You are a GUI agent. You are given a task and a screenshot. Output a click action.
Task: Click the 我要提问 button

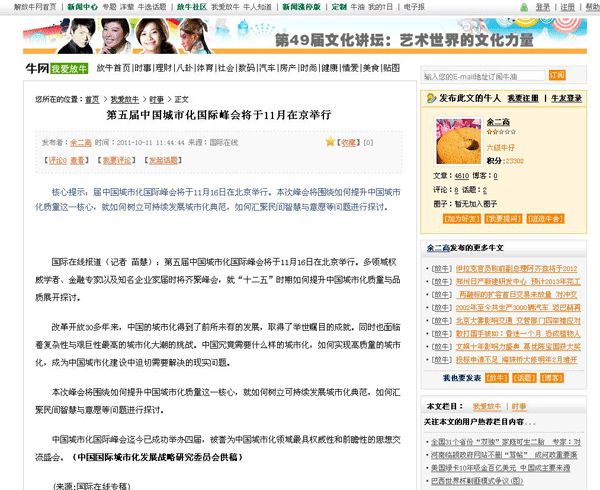(x=503, y=219)
